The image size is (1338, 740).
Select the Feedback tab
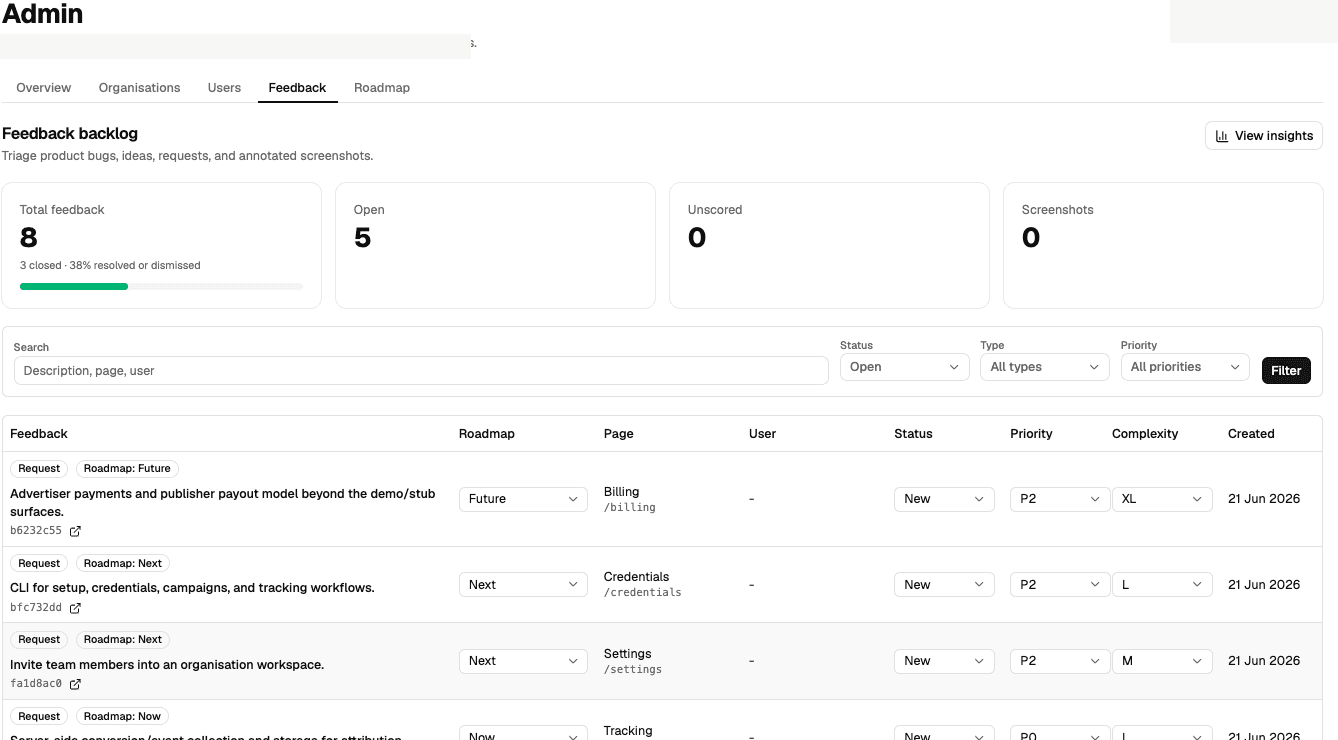click(x=297, y=88)
